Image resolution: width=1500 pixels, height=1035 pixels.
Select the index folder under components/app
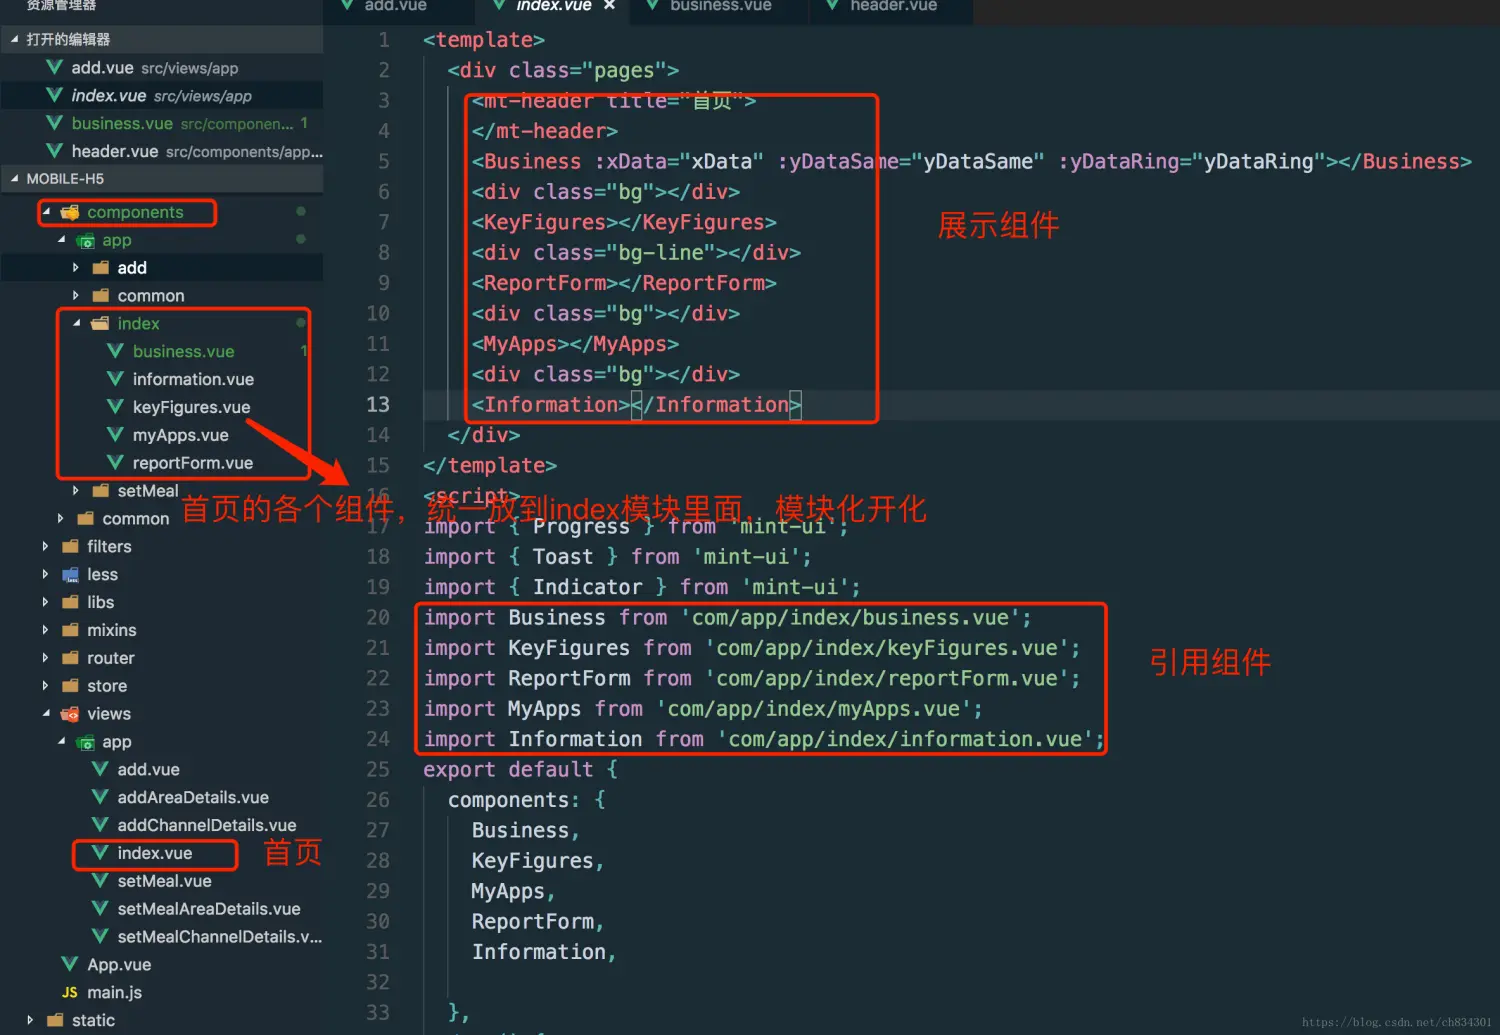click(138, 324)
